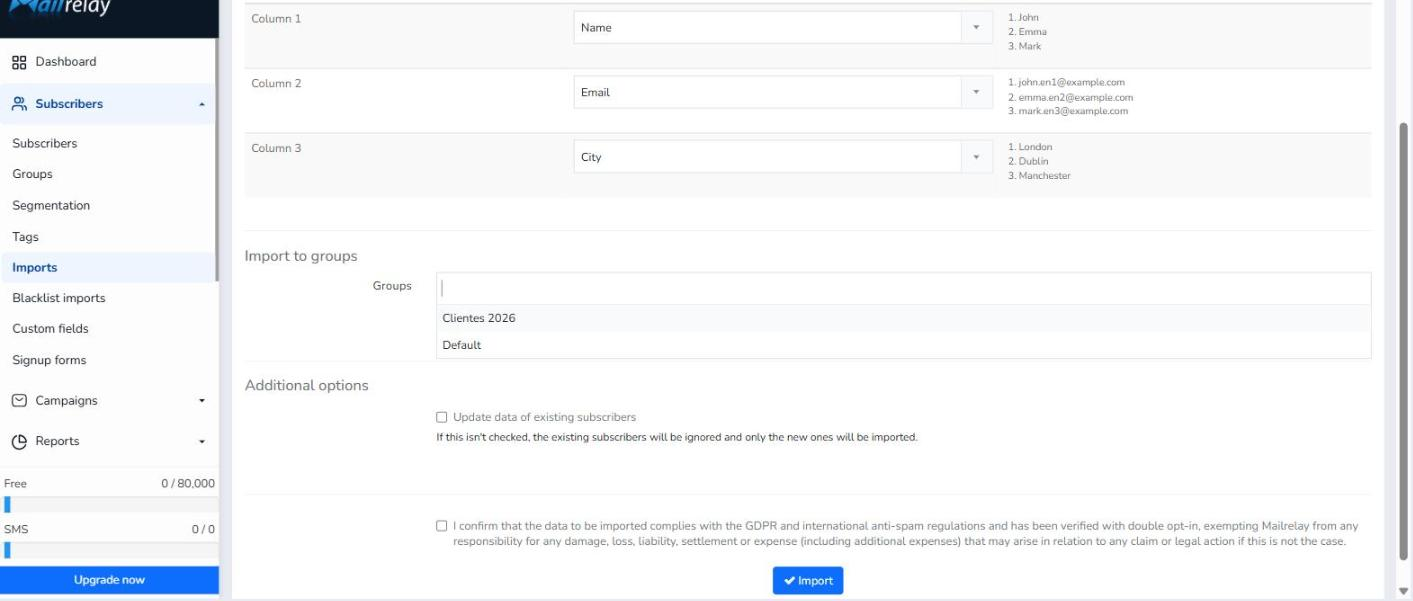
Task: Click the SMS 0 / 0 count
Action: point(203,529)
